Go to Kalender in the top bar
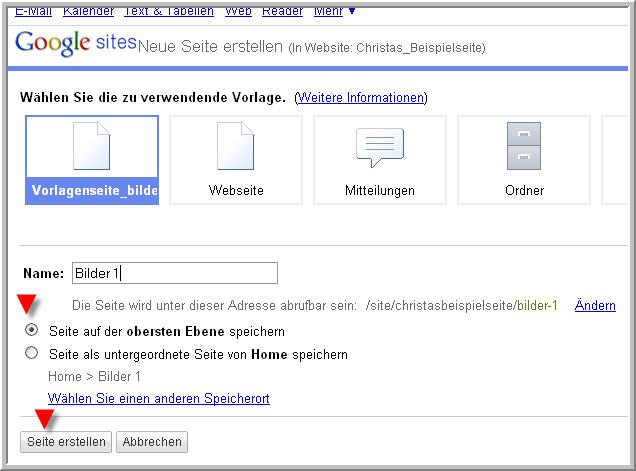636x471 pixels. (88, 11)
